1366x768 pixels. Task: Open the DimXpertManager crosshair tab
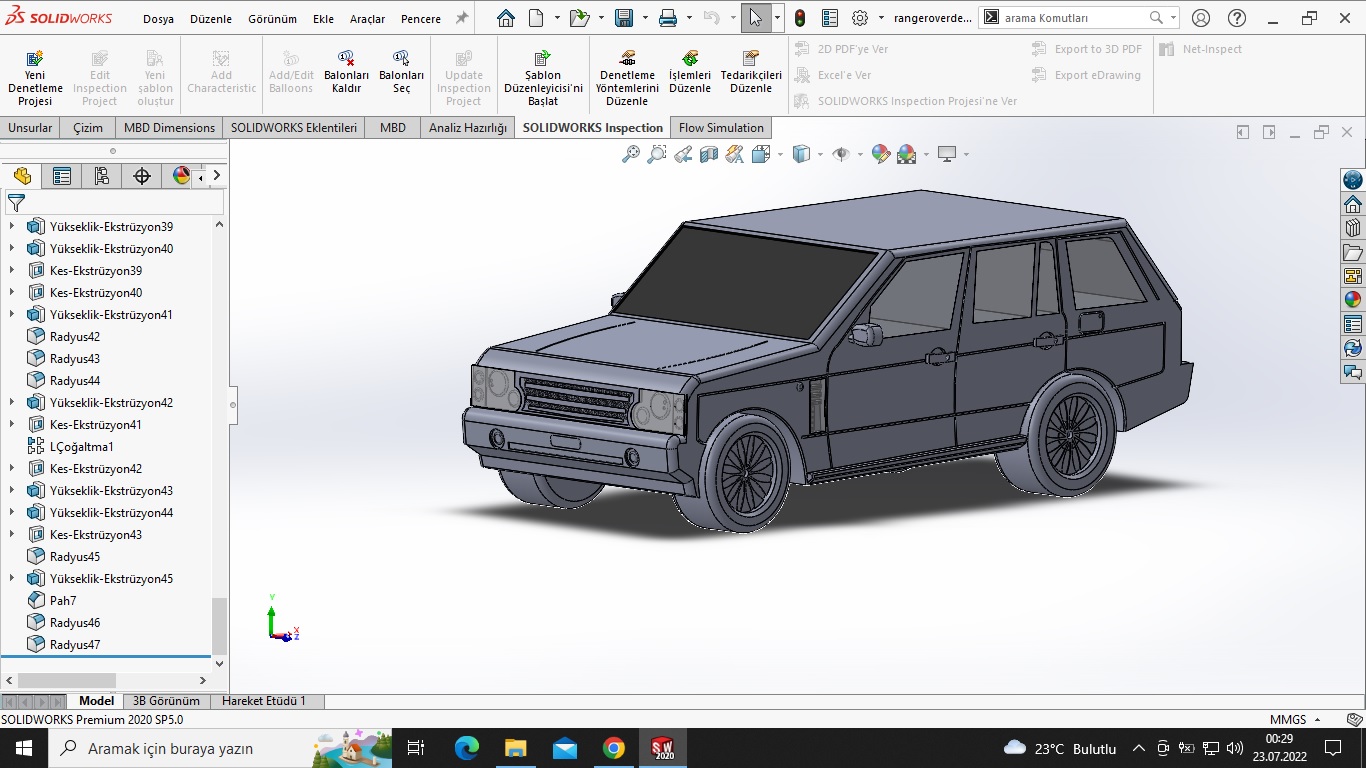142,176
